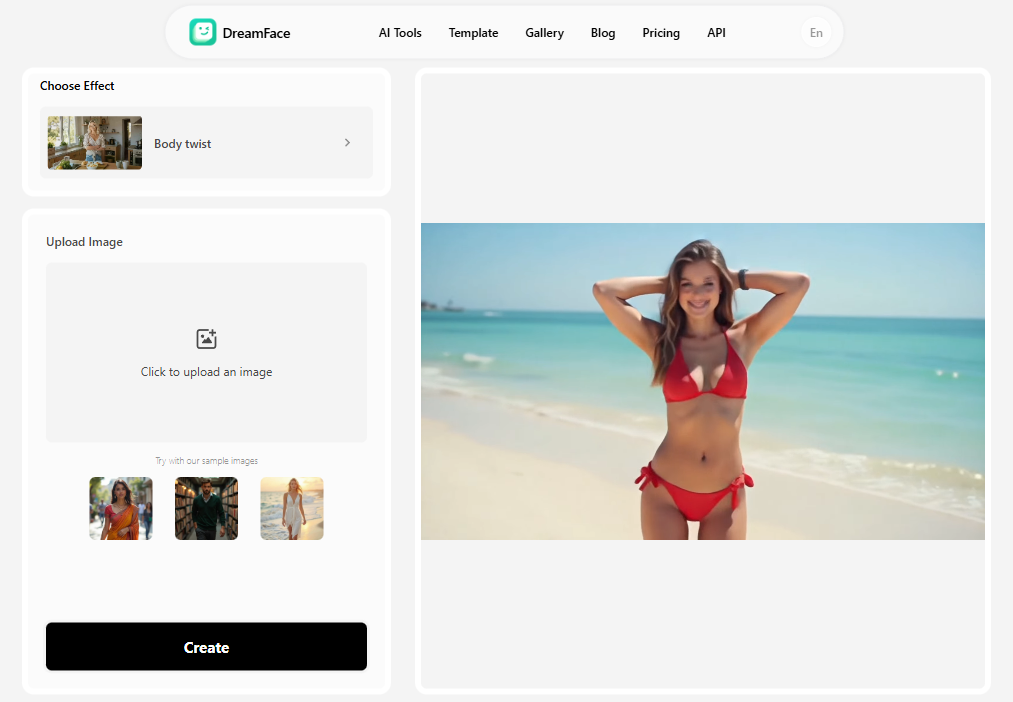Click the add-image upload icon
The height and width of the screenshot is (702, 1013).
(206, 339)
